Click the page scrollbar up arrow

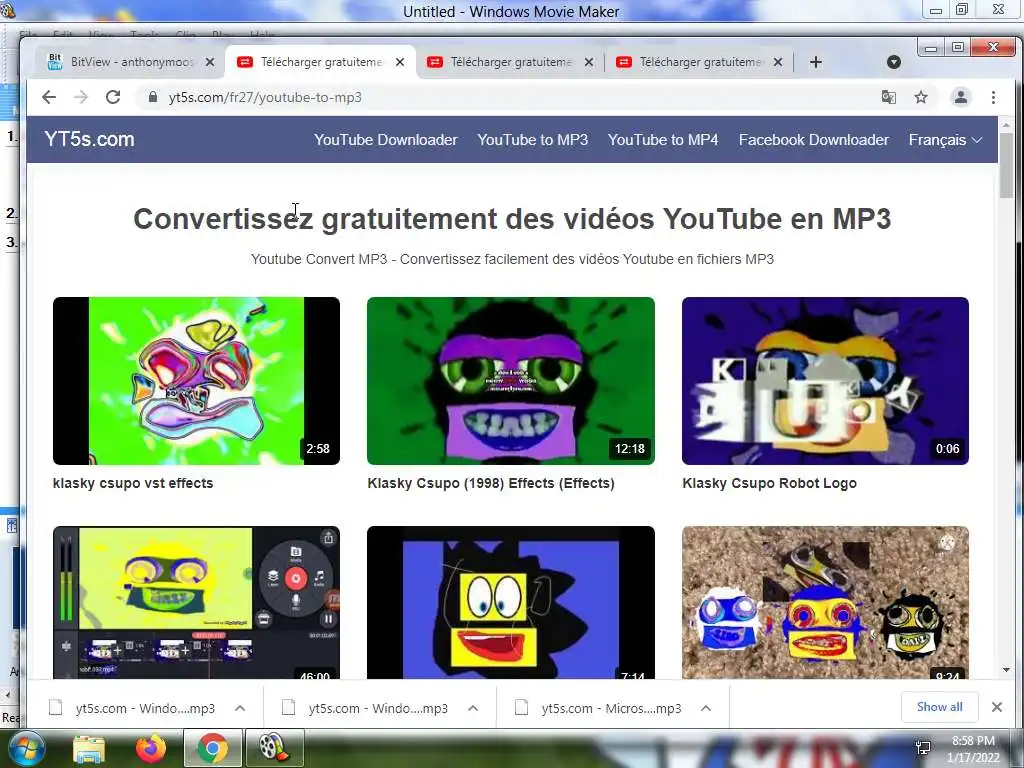point(1006,124)
